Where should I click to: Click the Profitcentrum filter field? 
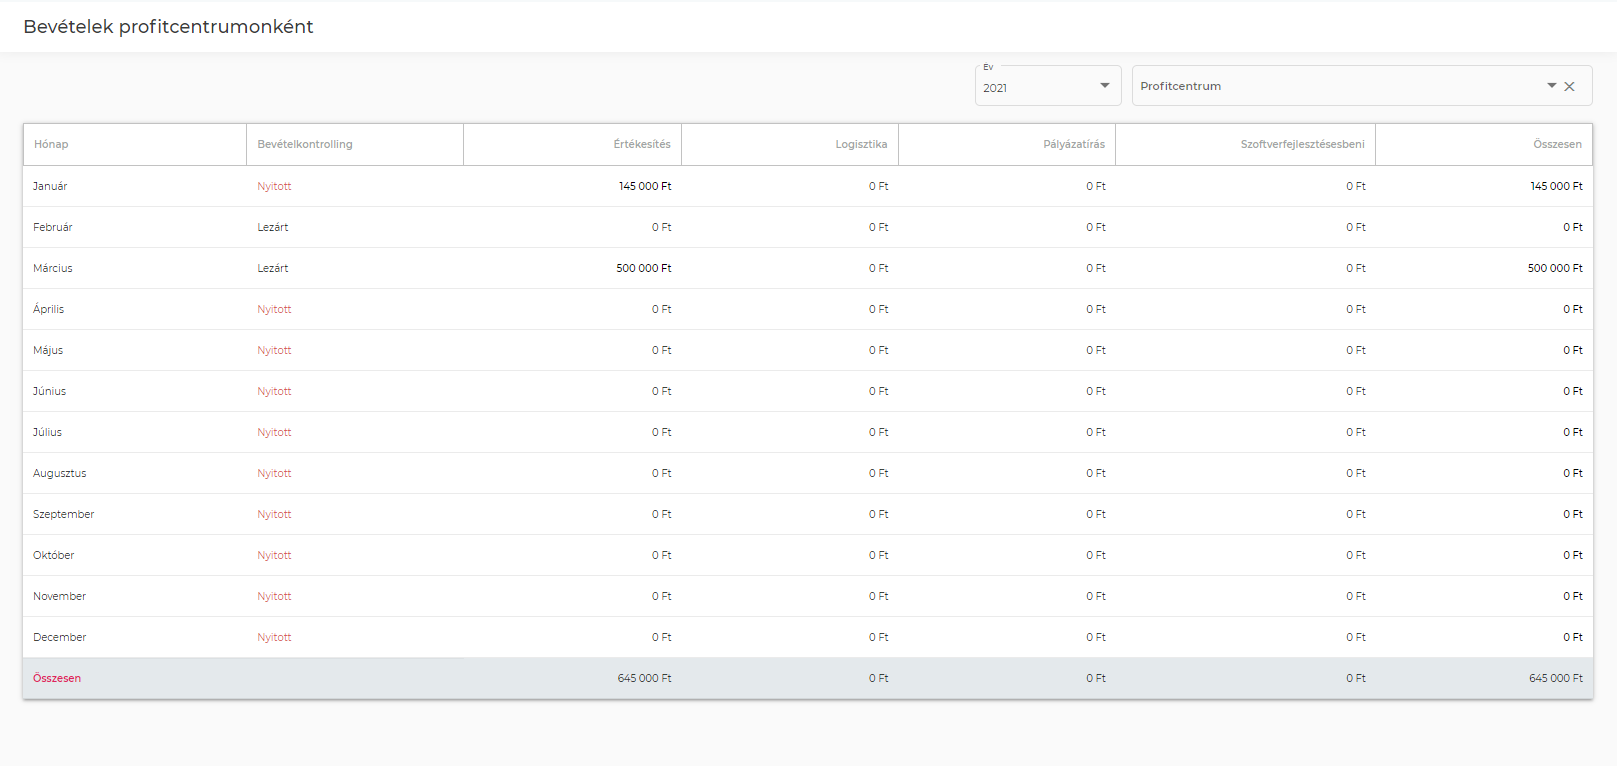1361,86
